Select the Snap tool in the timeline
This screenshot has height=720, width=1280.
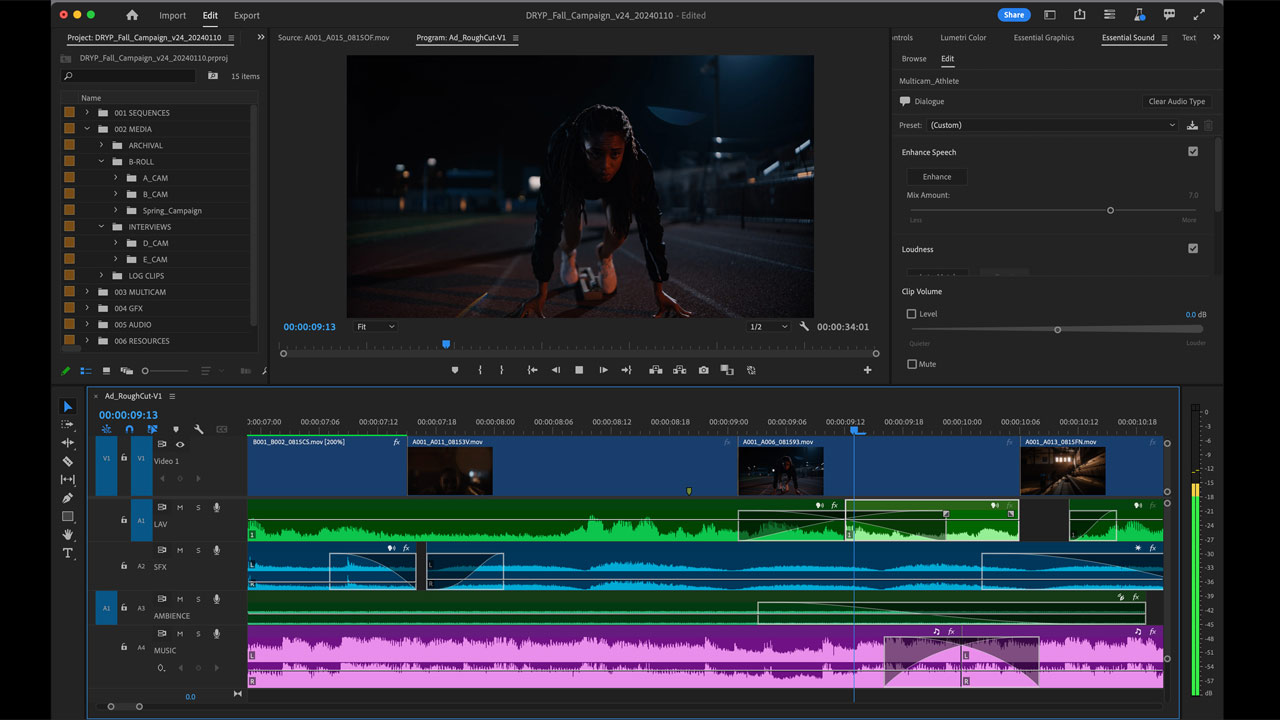[128, 428]
